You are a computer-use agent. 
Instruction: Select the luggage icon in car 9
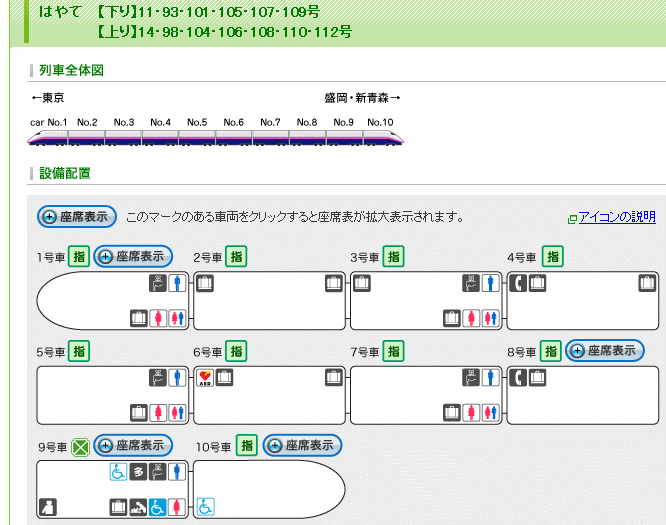[119, 507]
